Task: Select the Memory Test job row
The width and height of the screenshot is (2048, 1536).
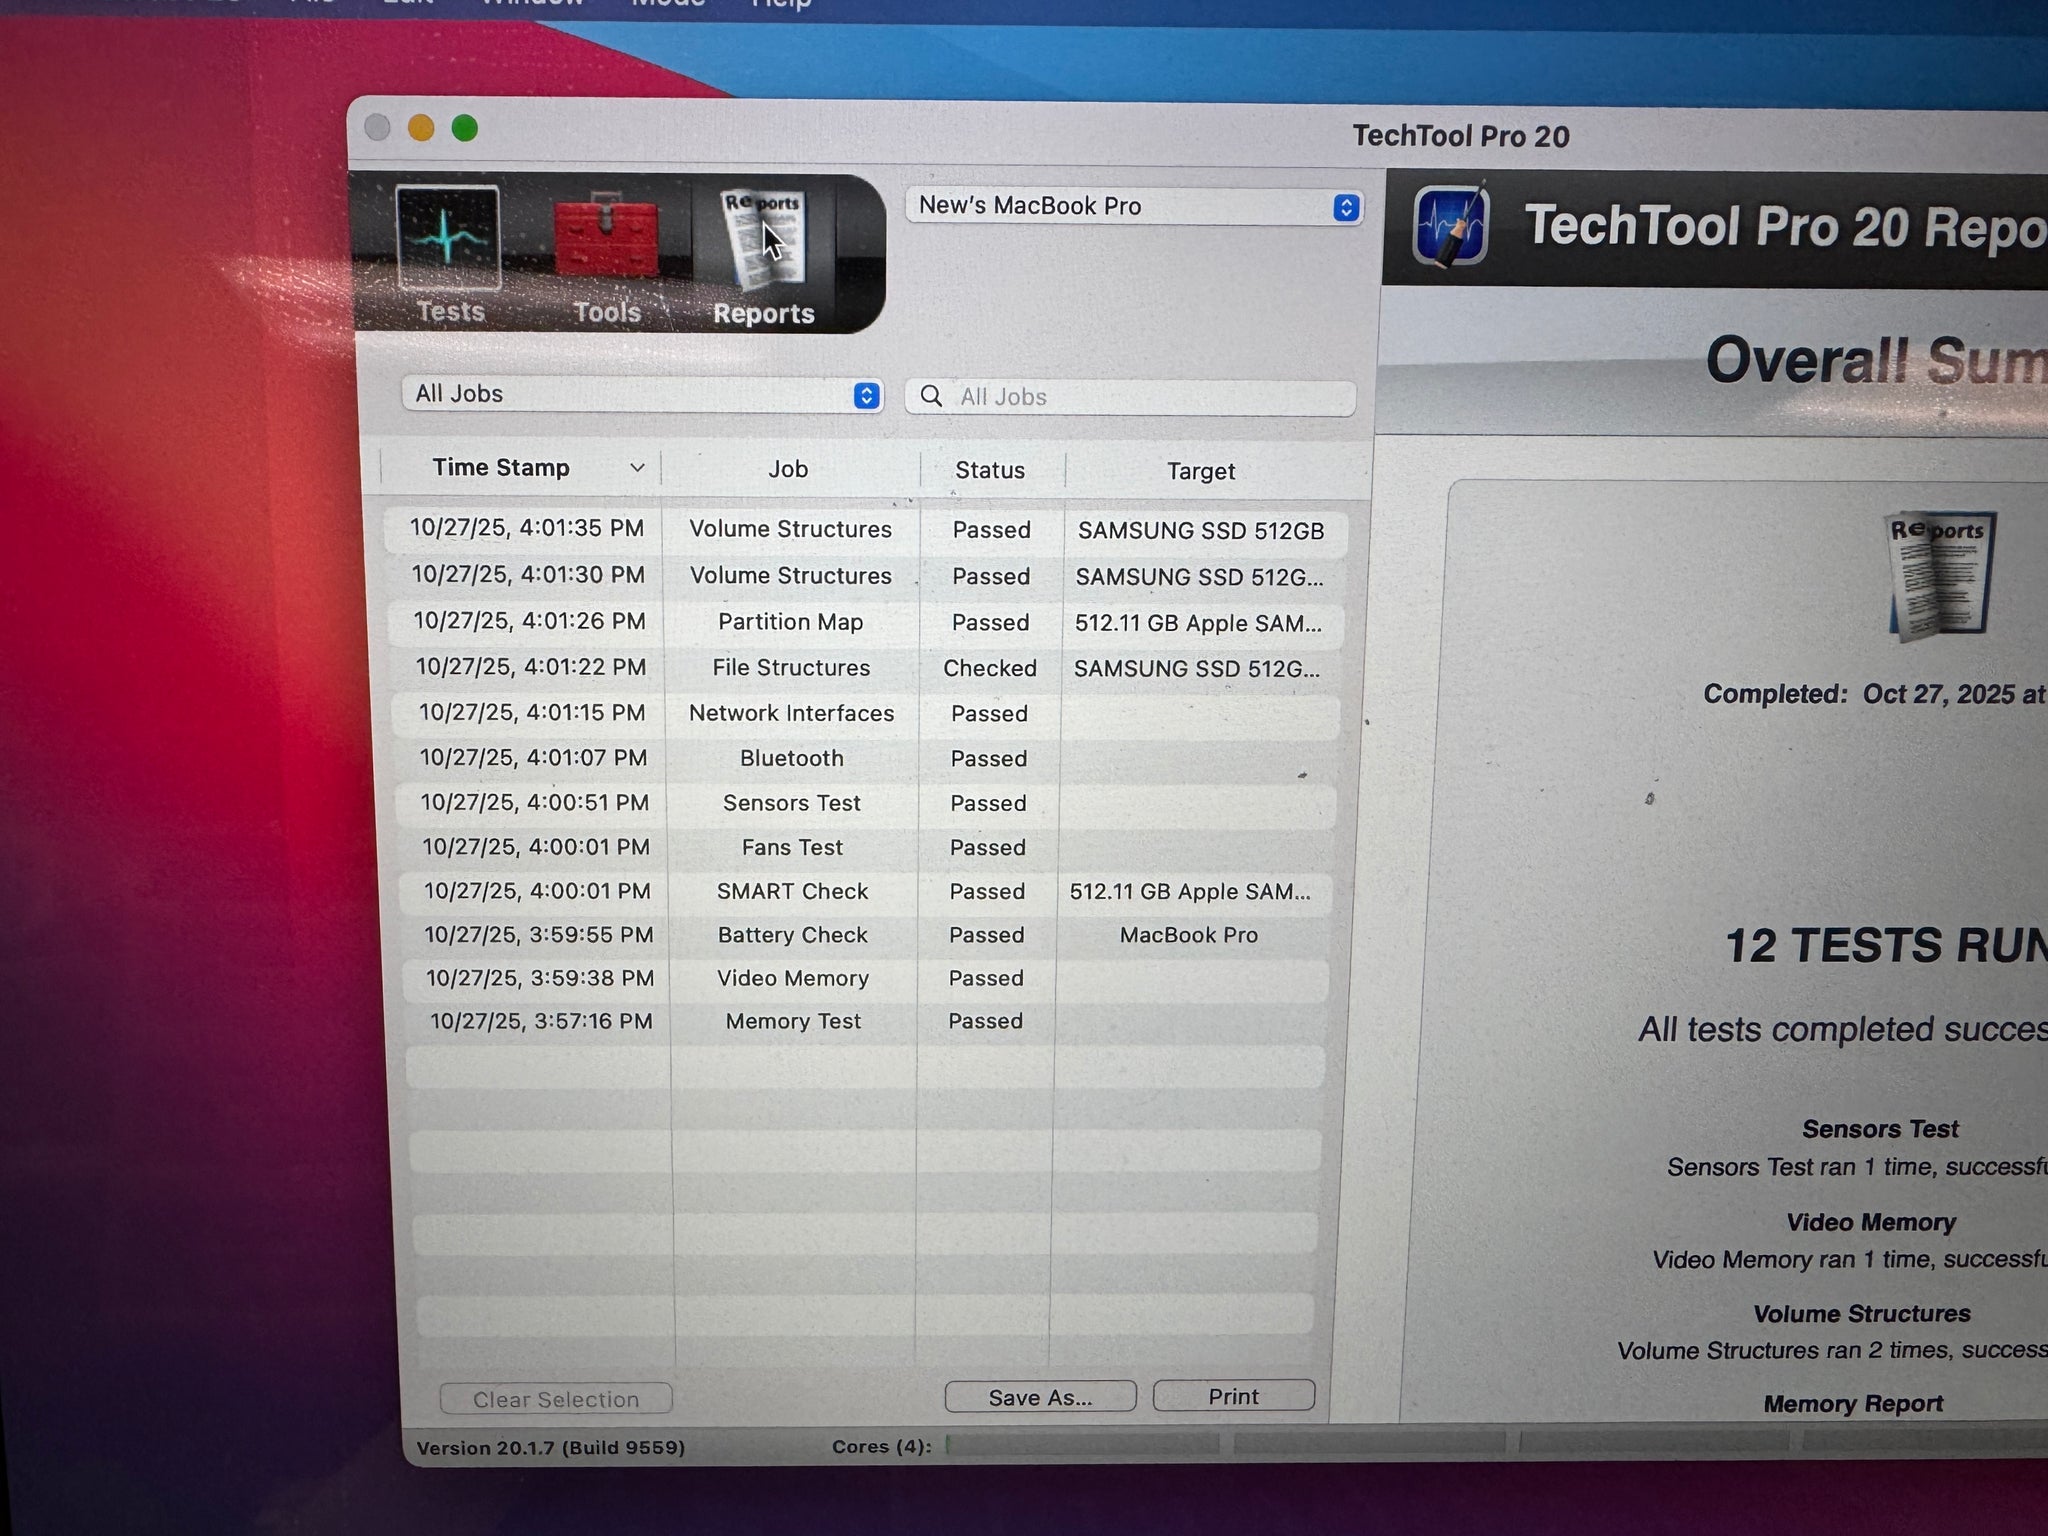Action: pos(793,1021)
